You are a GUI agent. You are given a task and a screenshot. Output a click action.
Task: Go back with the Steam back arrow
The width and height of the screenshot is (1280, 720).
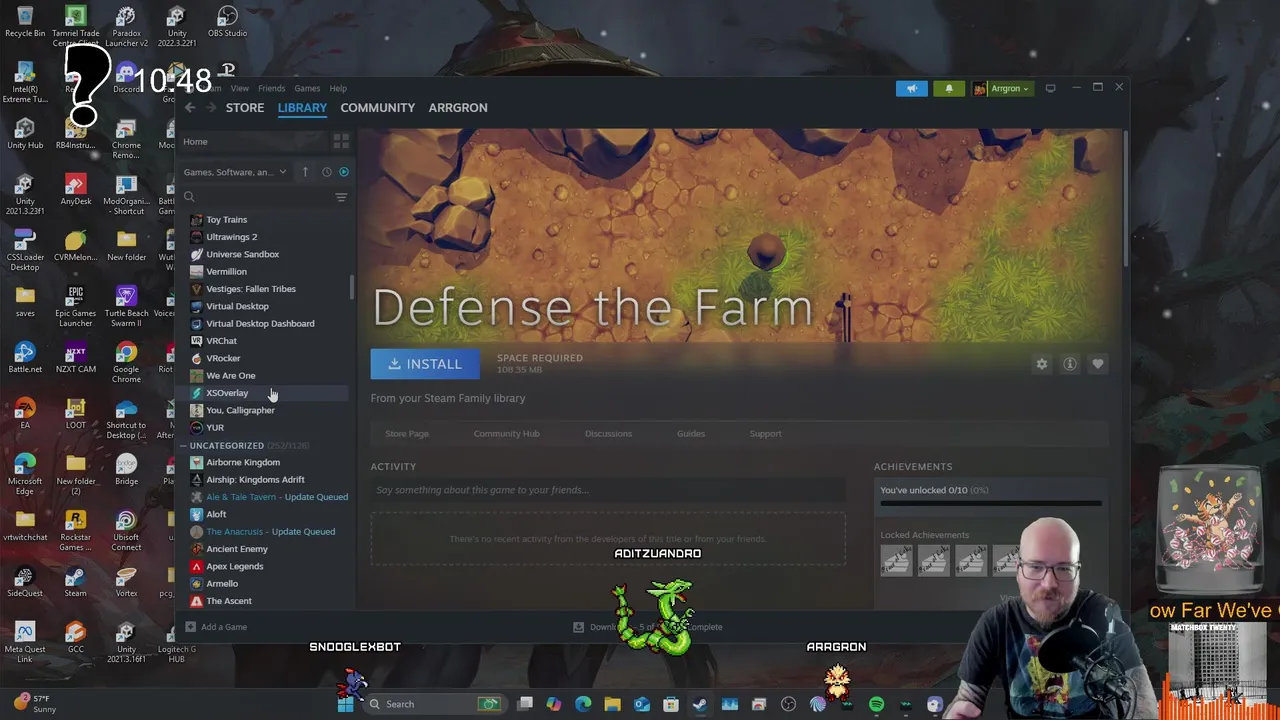tap(190, 107)
